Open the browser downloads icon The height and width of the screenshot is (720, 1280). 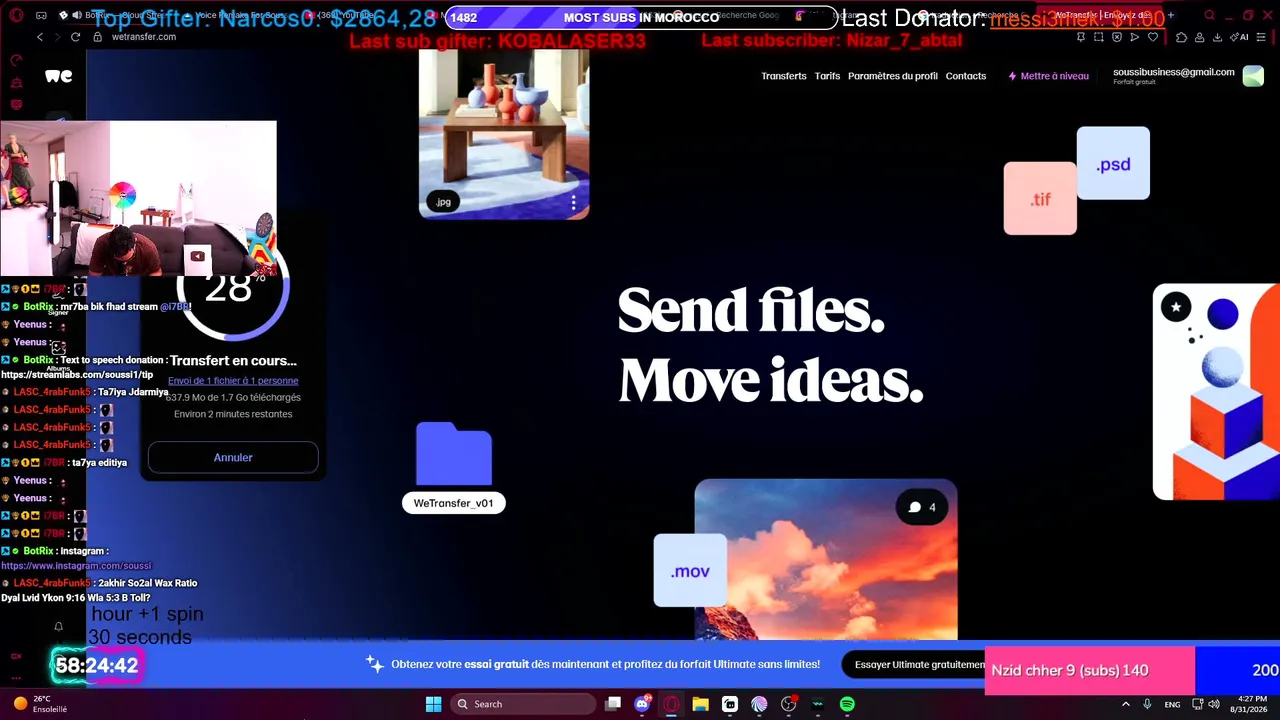pyautogui.click(x=1217, y=37)
